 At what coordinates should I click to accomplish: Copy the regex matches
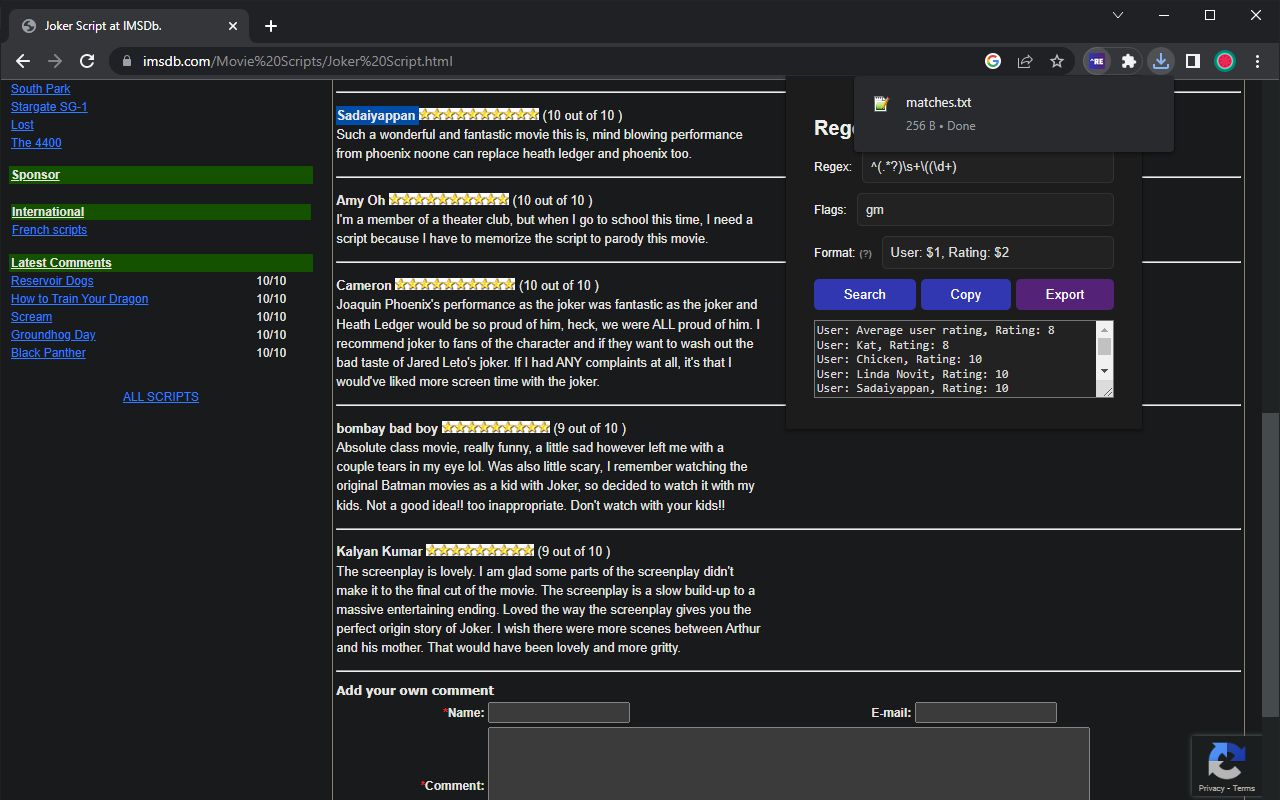point(966,294)
